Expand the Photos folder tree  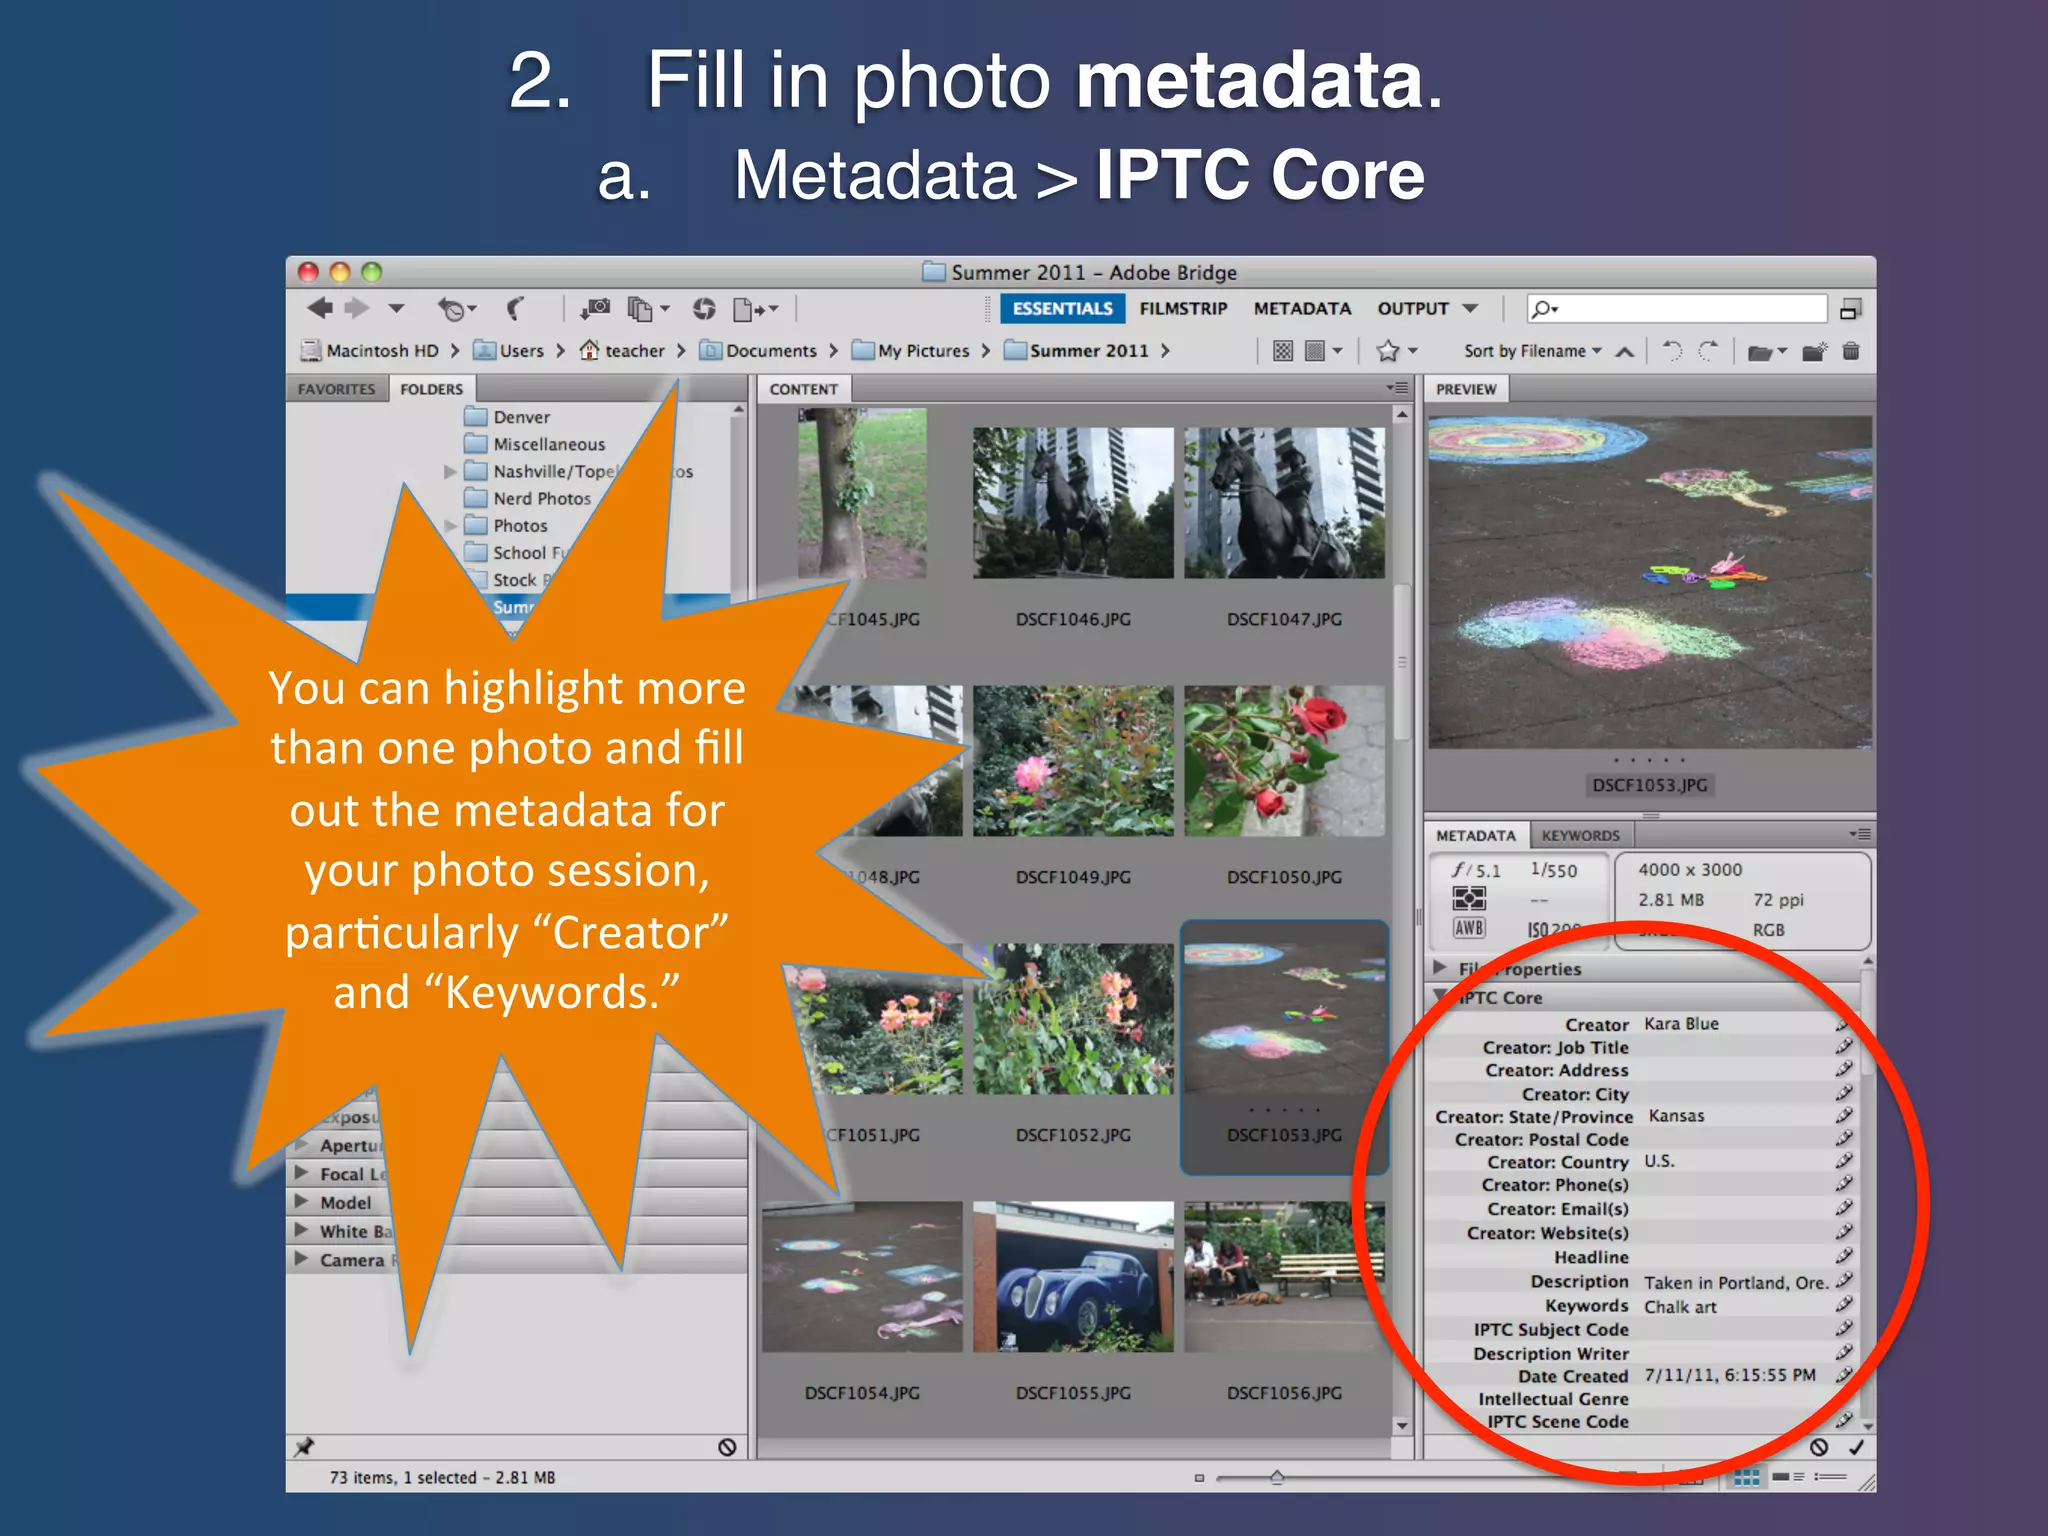tap(451, 526)
